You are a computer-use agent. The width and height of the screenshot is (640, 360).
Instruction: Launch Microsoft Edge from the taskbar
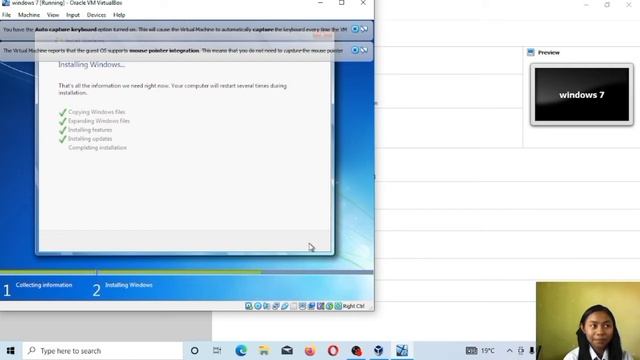[x=241, y=351]
